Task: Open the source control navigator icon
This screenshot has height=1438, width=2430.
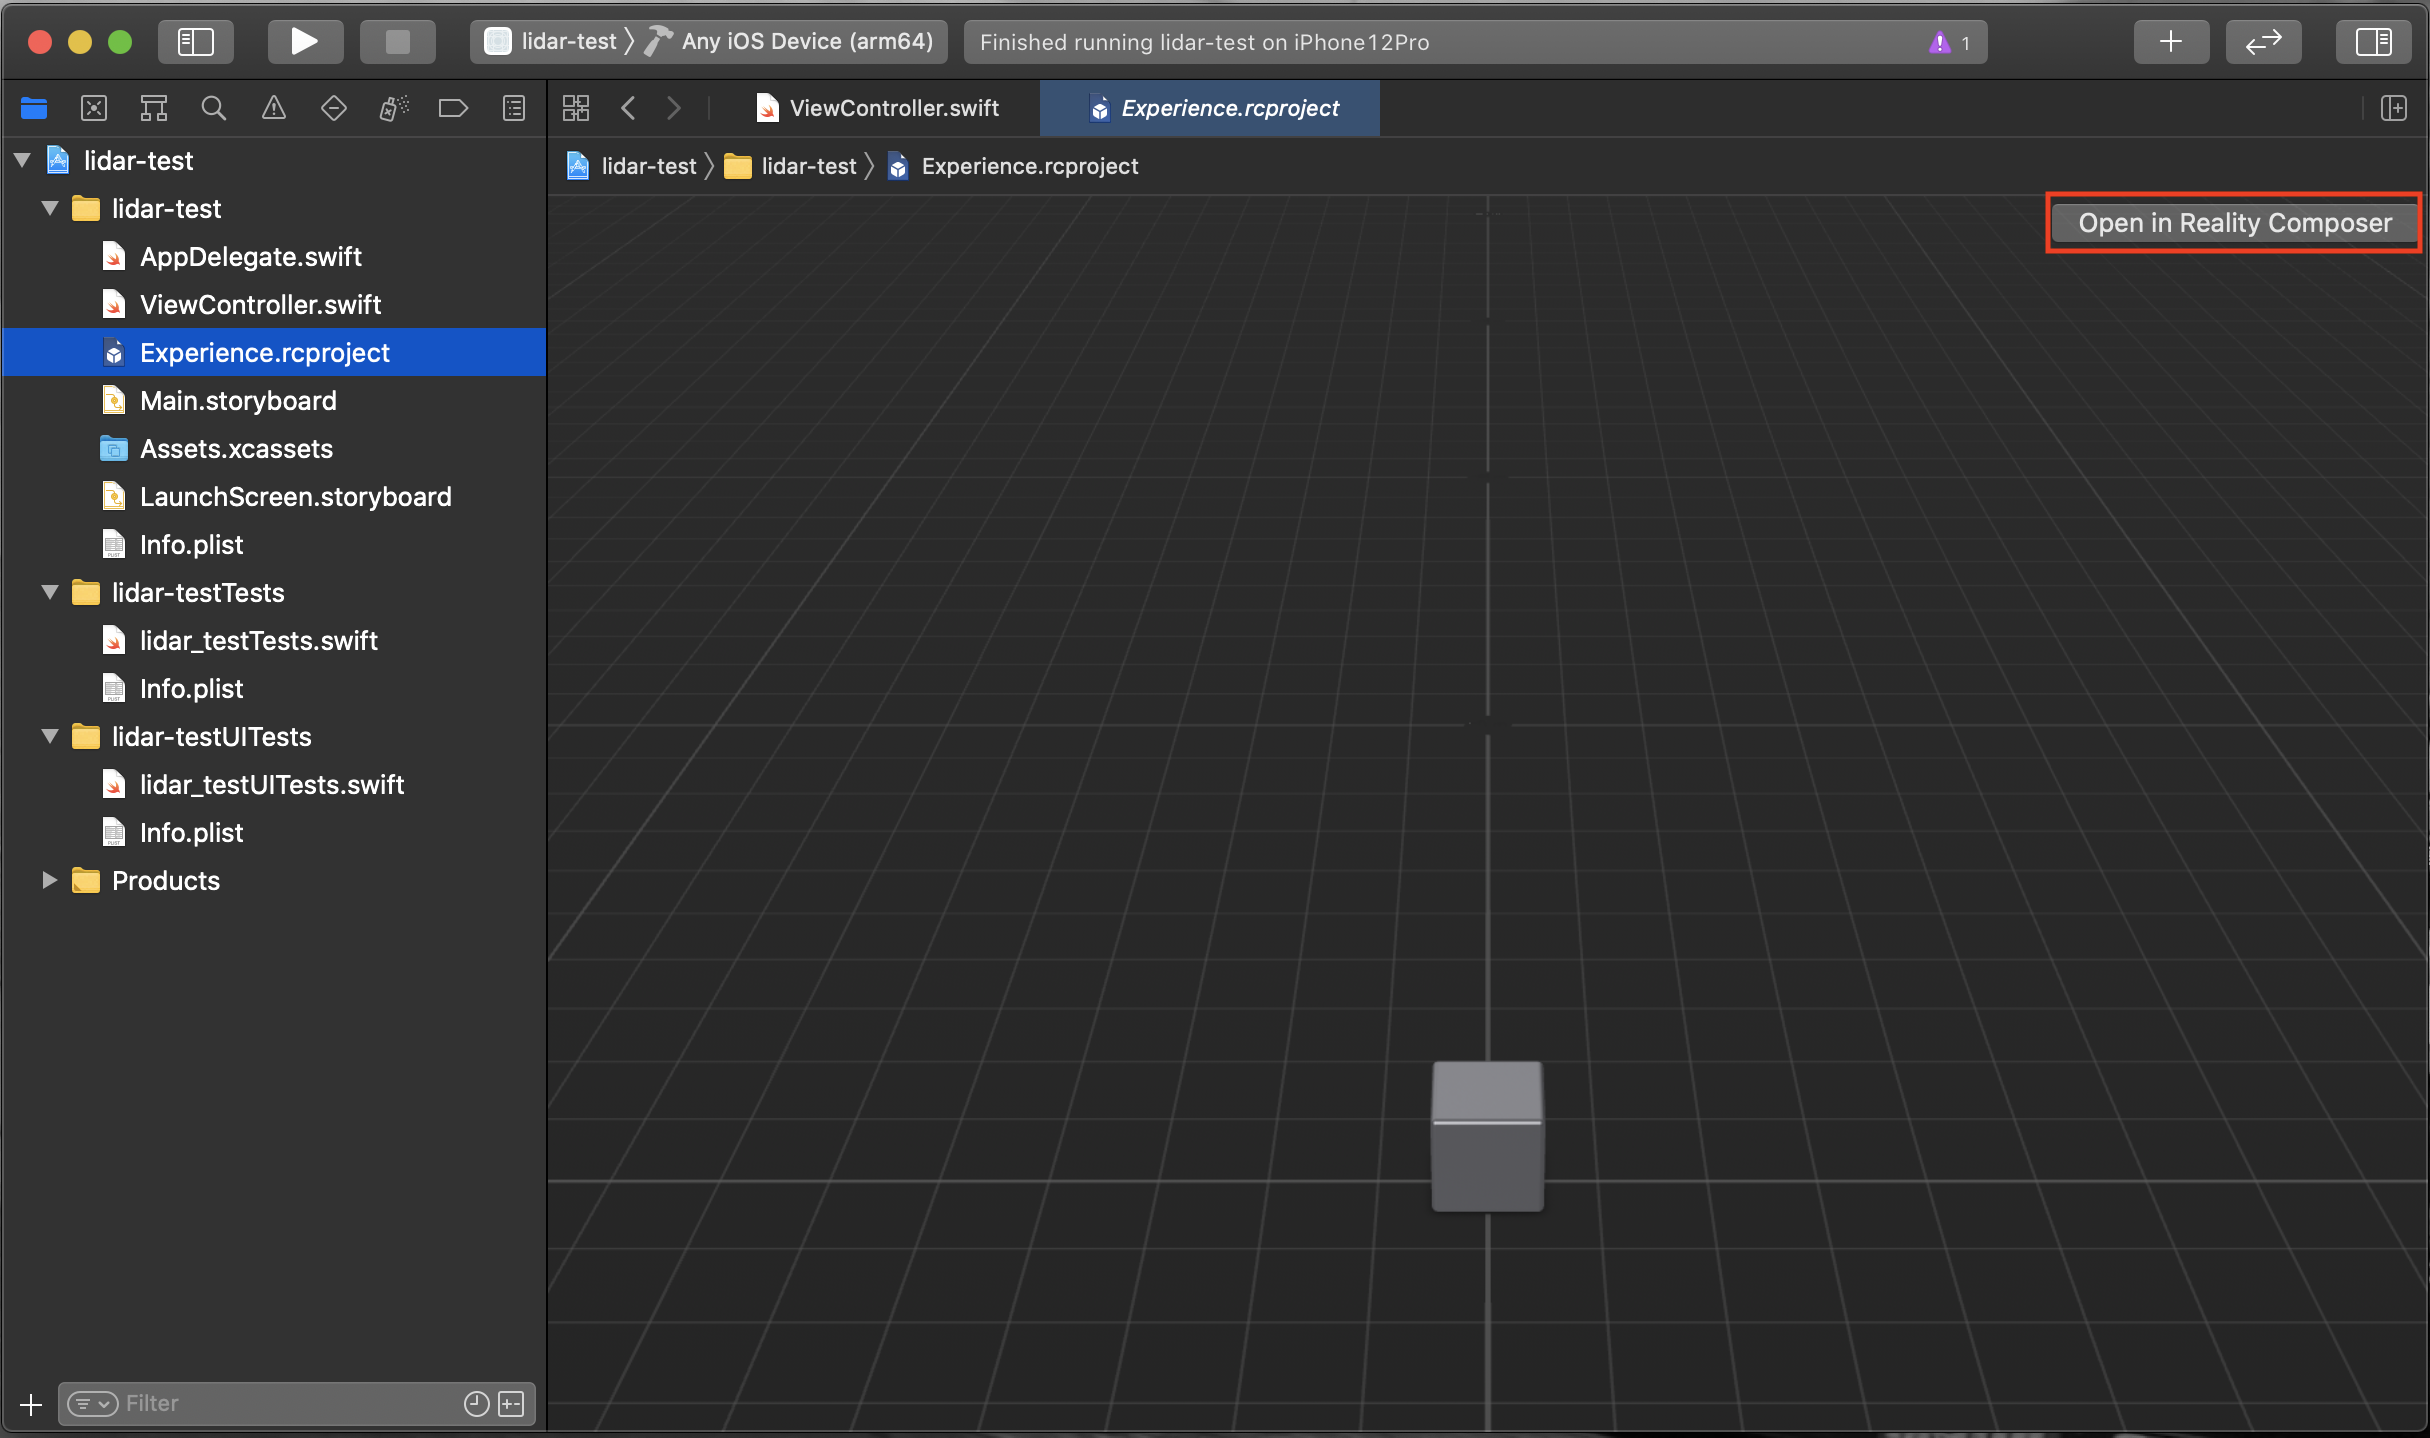Action: [94, 108]
